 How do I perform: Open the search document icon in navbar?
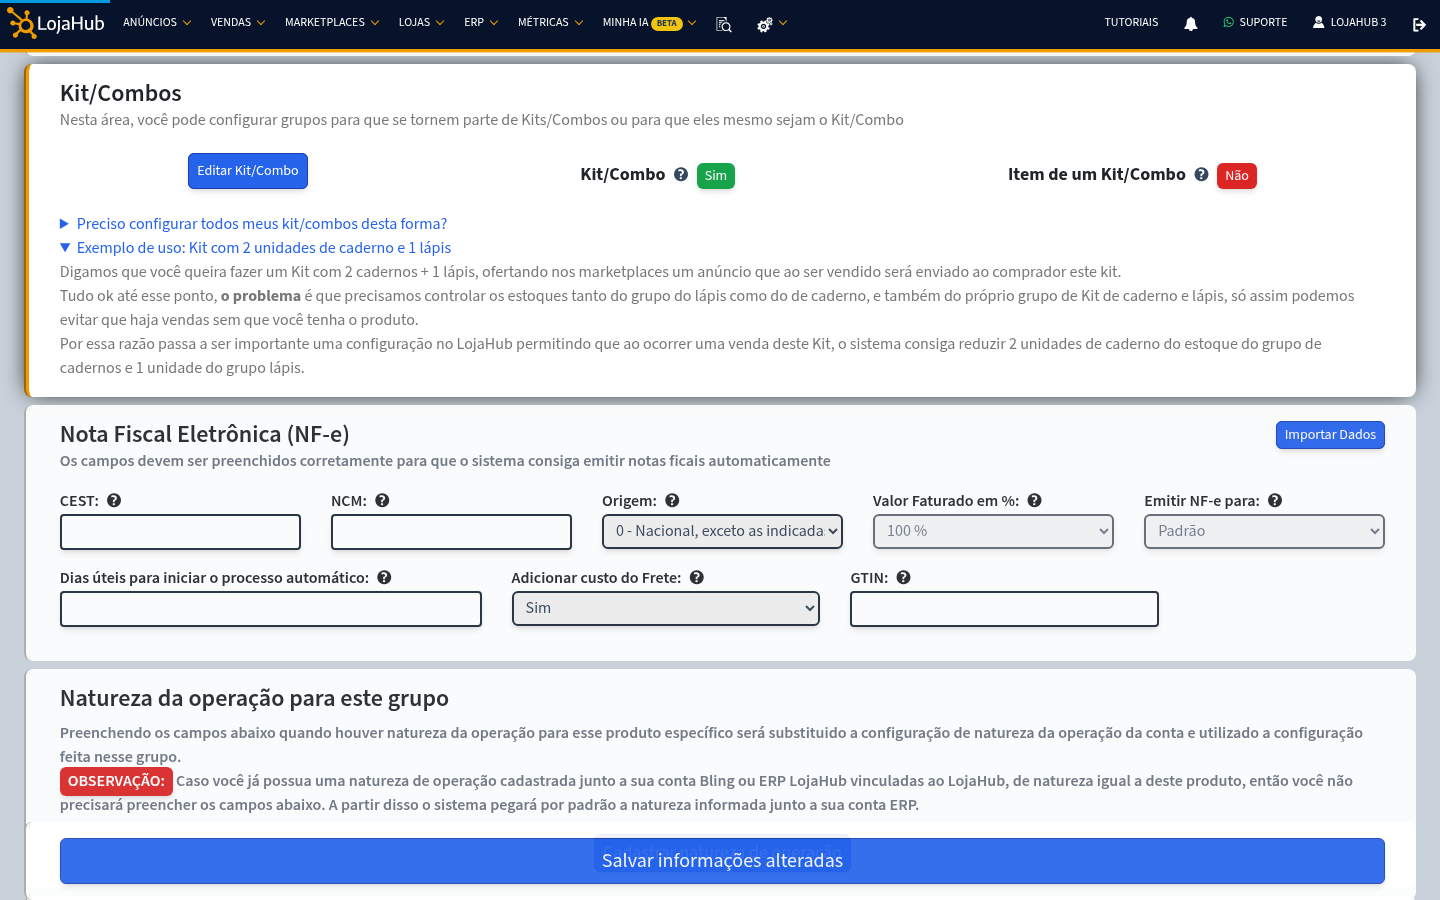[724, 24]
